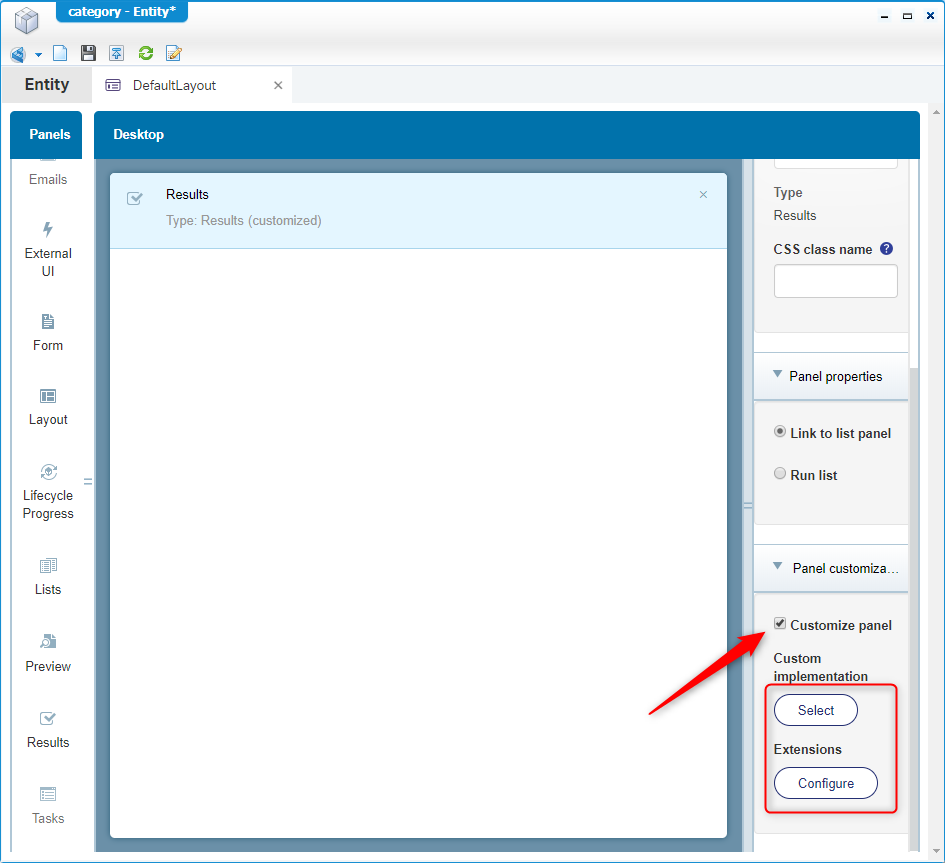The width and height of the screenshot is (945, 863).
Task: Select the Form panel icon
Action: point(48,322)
